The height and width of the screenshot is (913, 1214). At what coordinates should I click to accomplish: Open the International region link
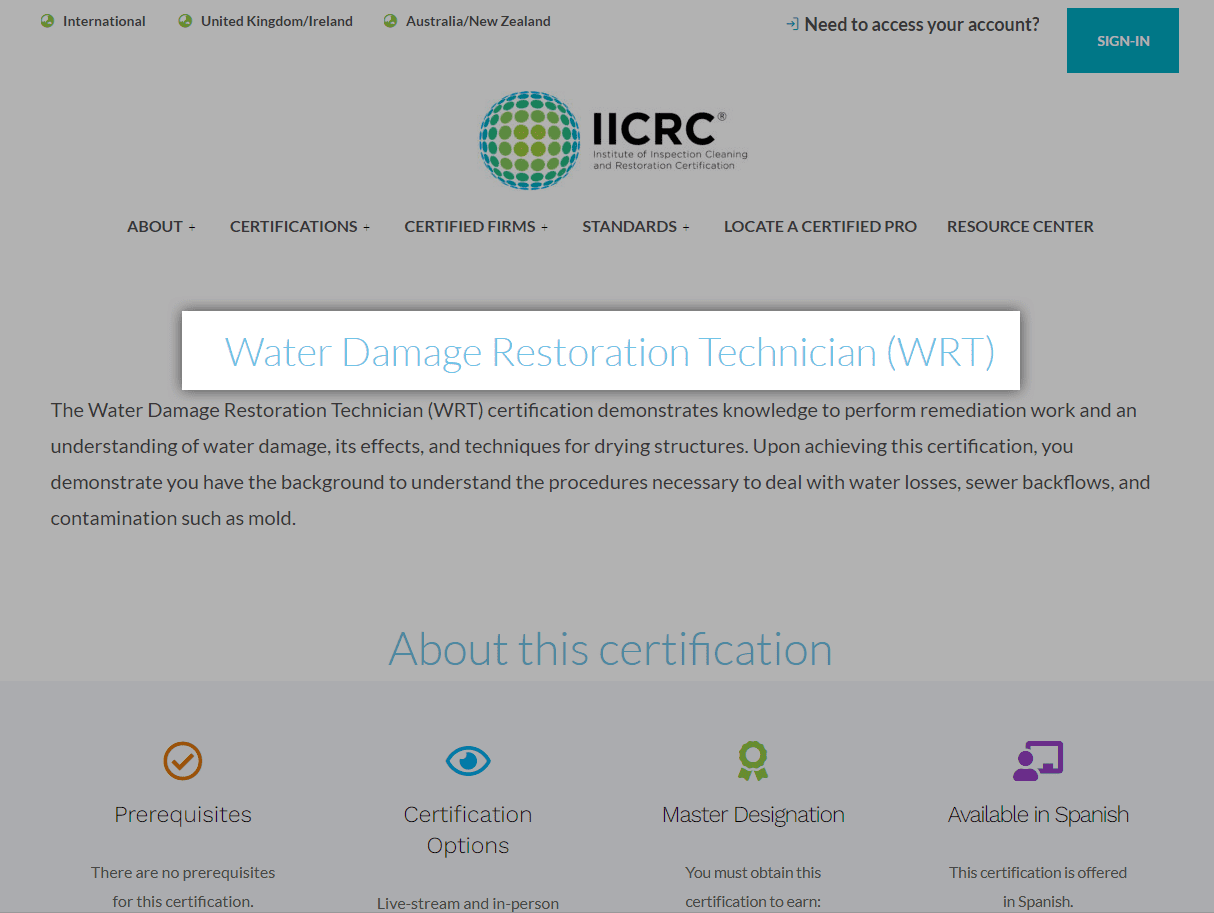(x=104, y=21)
